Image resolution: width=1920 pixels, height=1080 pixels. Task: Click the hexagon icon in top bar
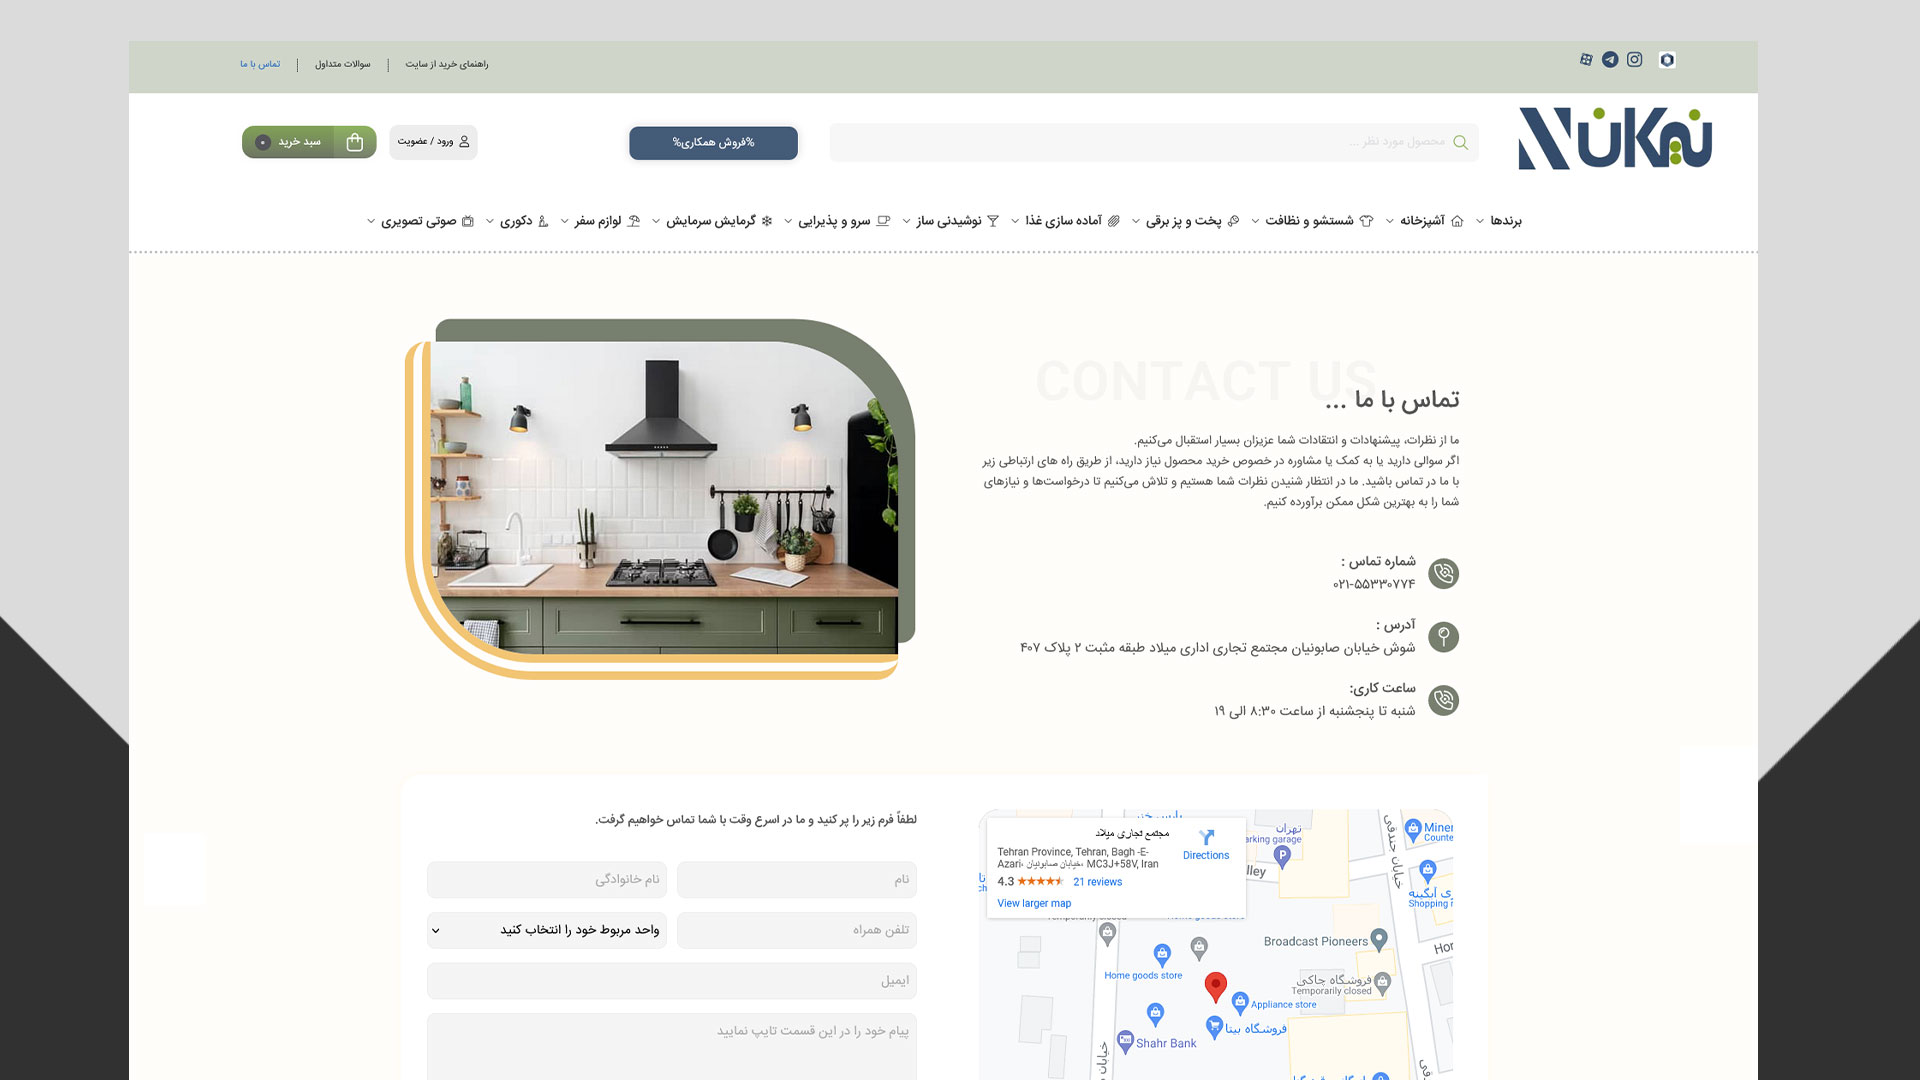pos(1667,60)
